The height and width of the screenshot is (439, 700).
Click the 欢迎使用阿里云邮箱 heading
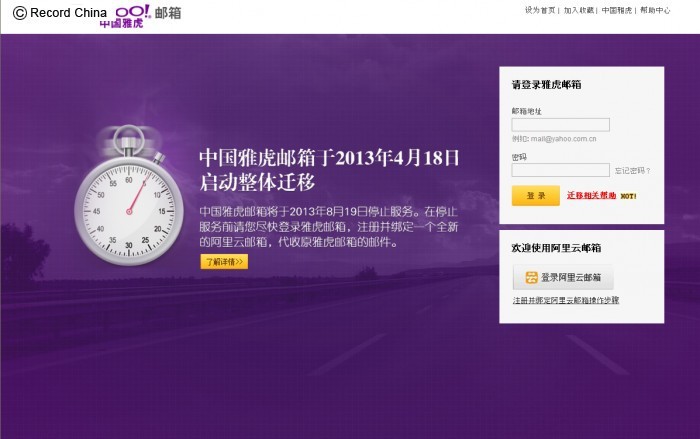pos(556,248)
